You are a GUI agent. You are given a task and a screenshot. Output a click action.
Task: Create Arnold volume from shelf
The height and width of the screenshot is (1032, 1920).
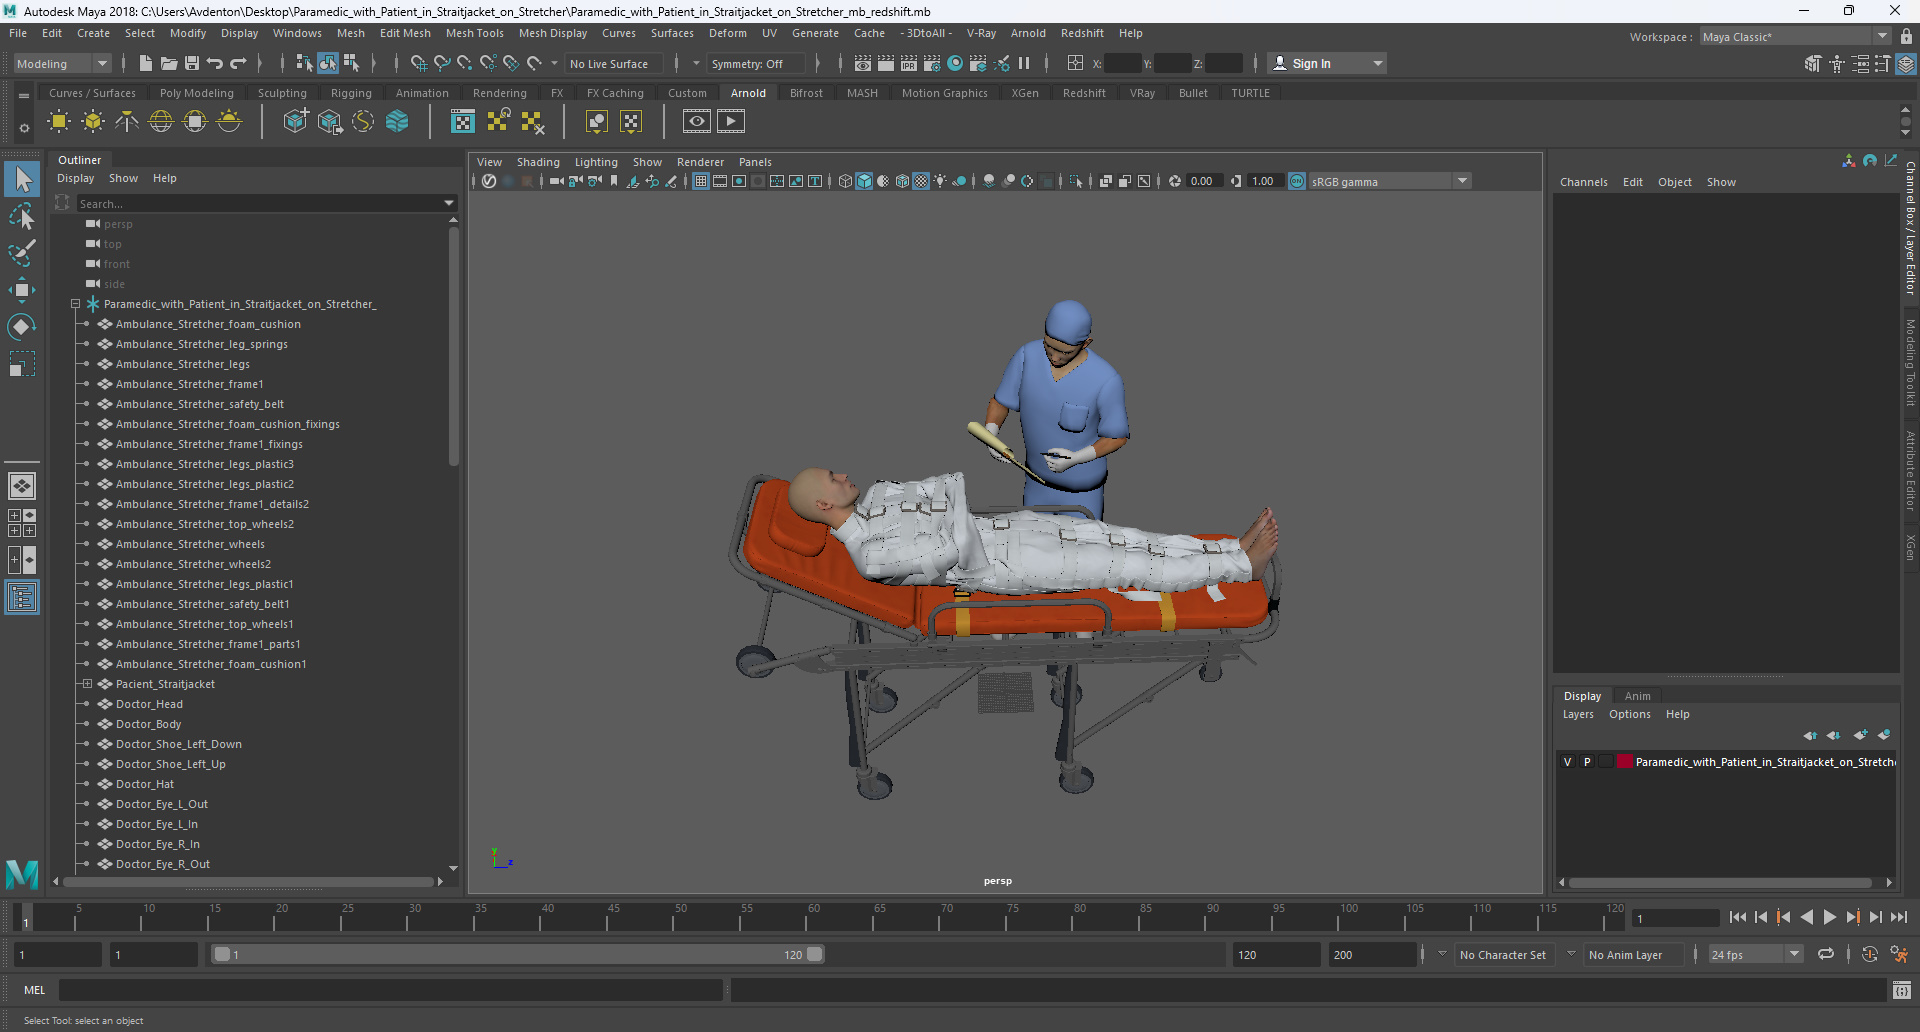[x=397, y=122]
